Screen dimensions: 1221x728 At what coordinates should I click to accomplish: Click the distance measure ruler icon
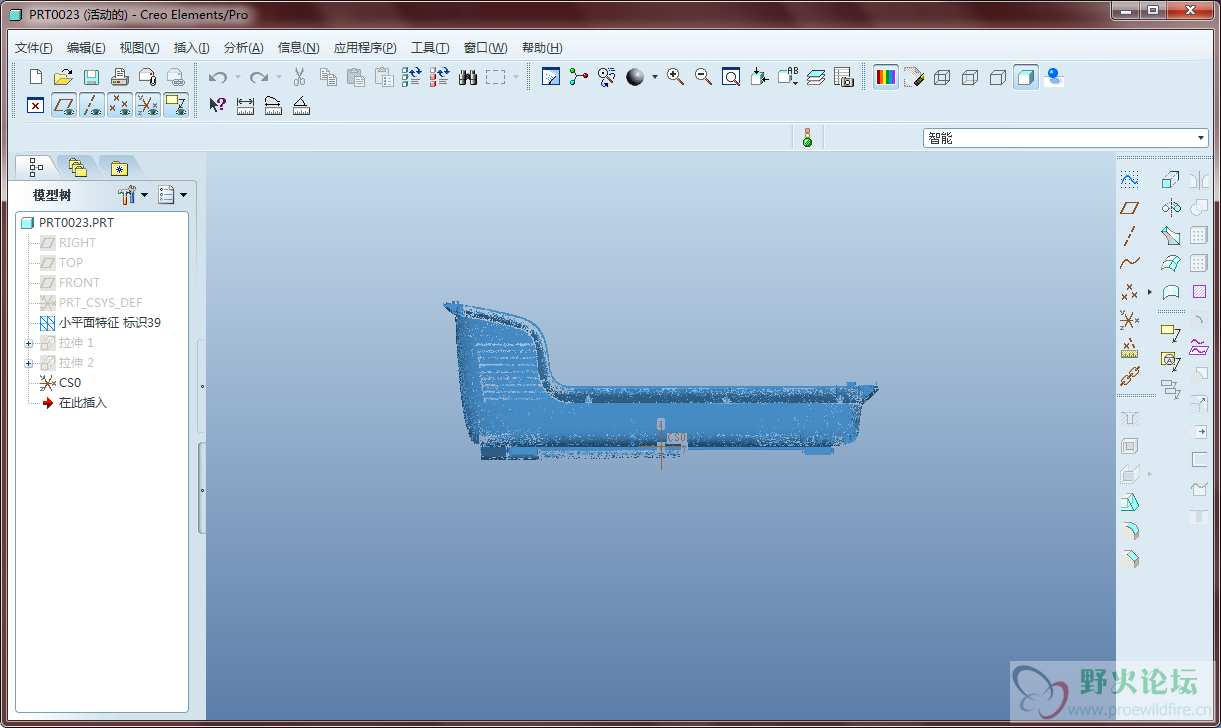245,105
